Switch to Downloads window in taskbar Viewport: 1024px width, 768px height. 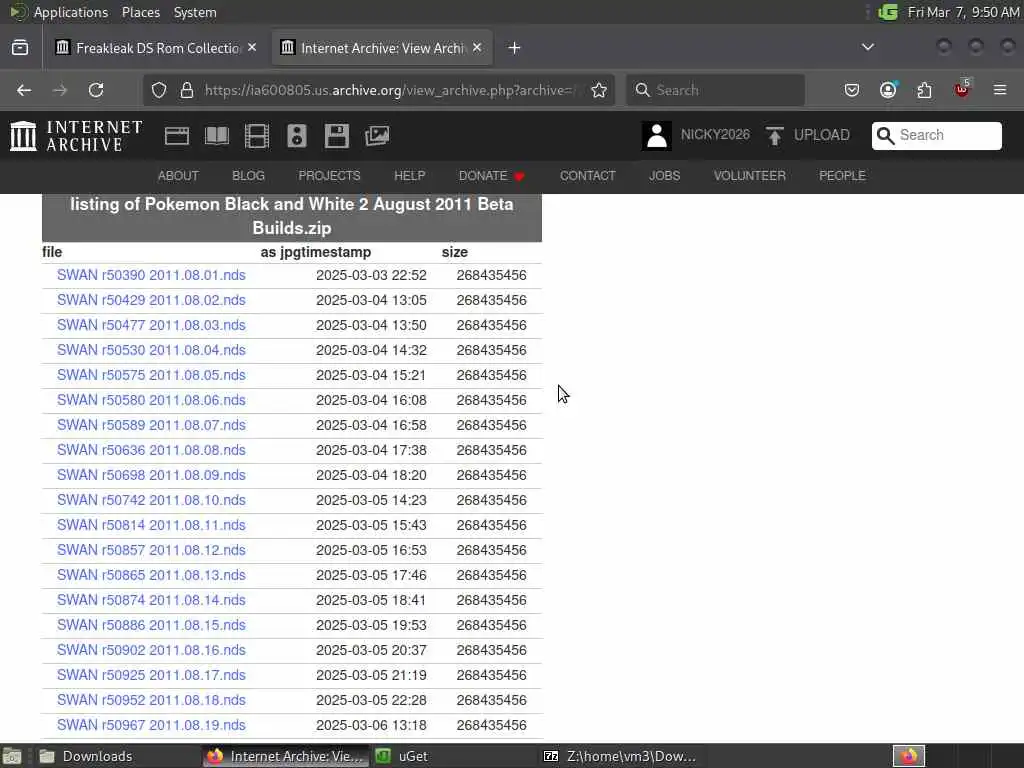pyautogui.click(x=116, y=756)
